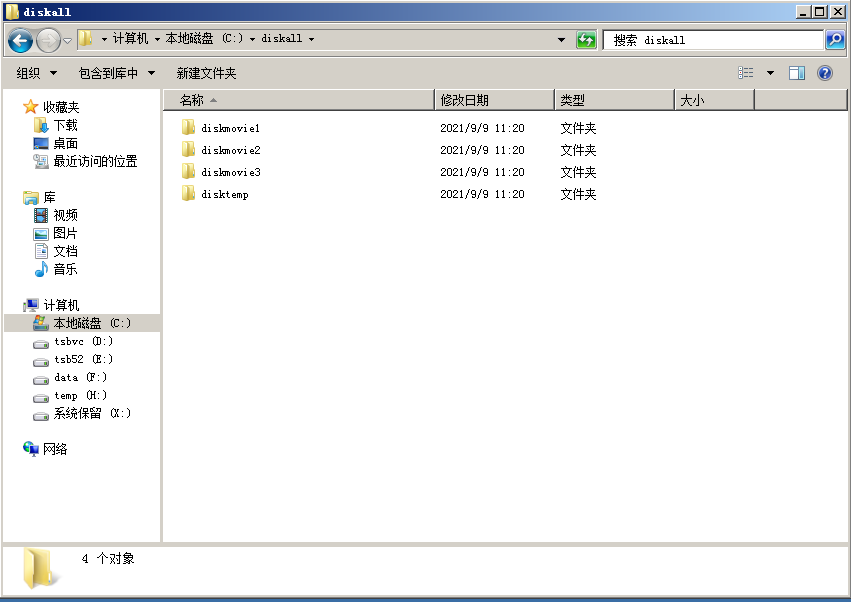Click the change view icon

point(746,73)
